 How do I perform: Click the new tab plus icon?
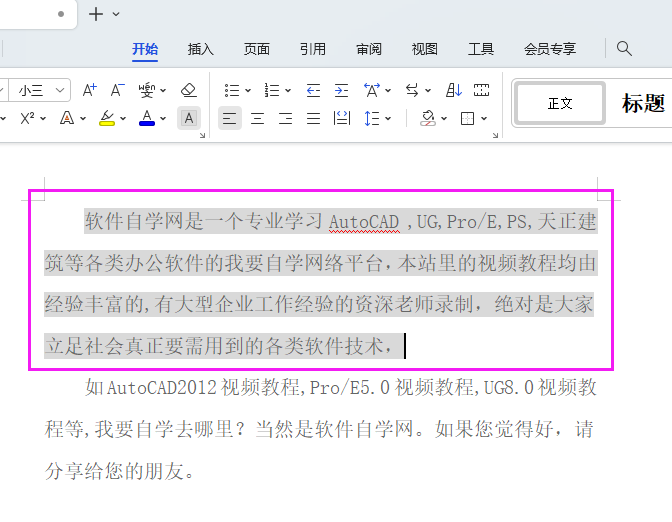coord(96,14)
